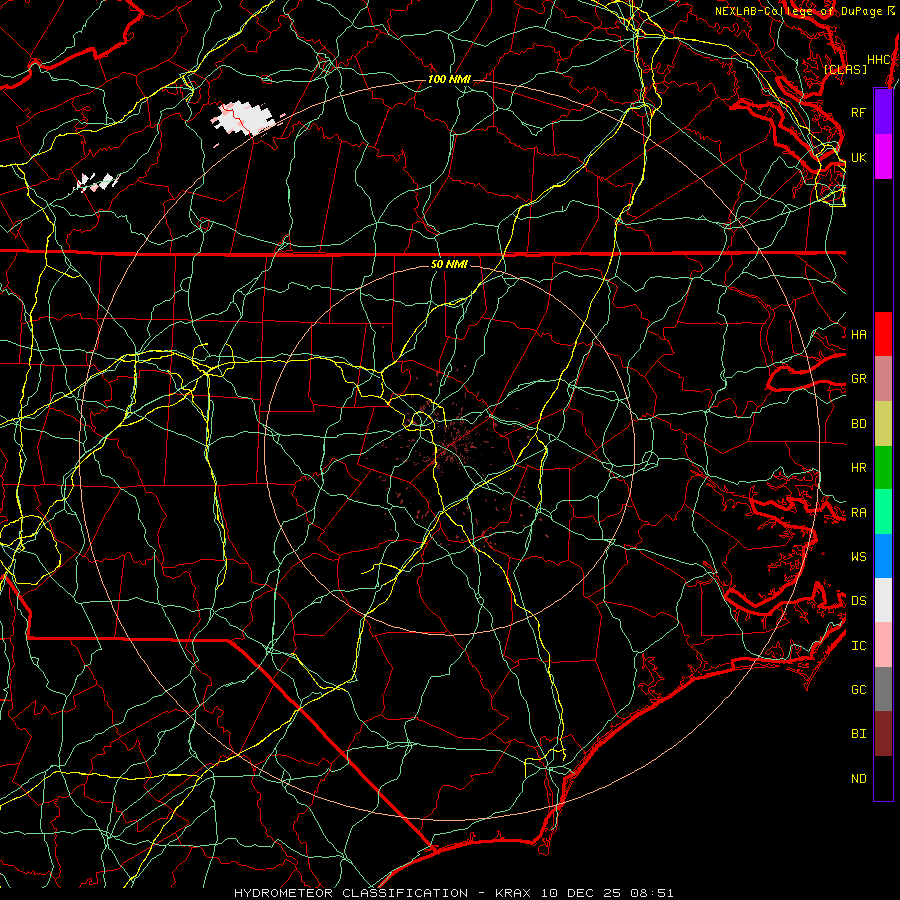
Task: Click the light pink IC legend swatch
Action: tap(883, 645)
